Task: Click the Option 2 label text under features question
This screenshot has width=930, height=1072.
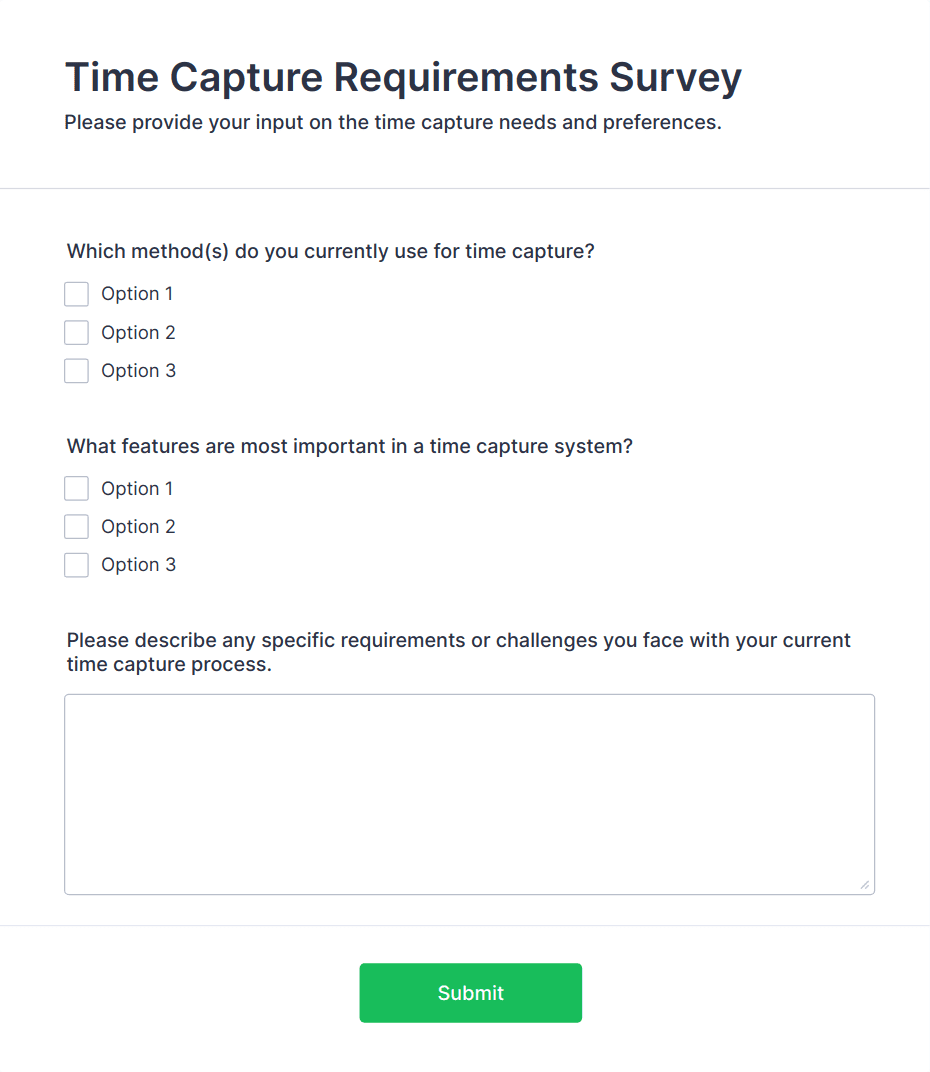Action: (138, 527)
